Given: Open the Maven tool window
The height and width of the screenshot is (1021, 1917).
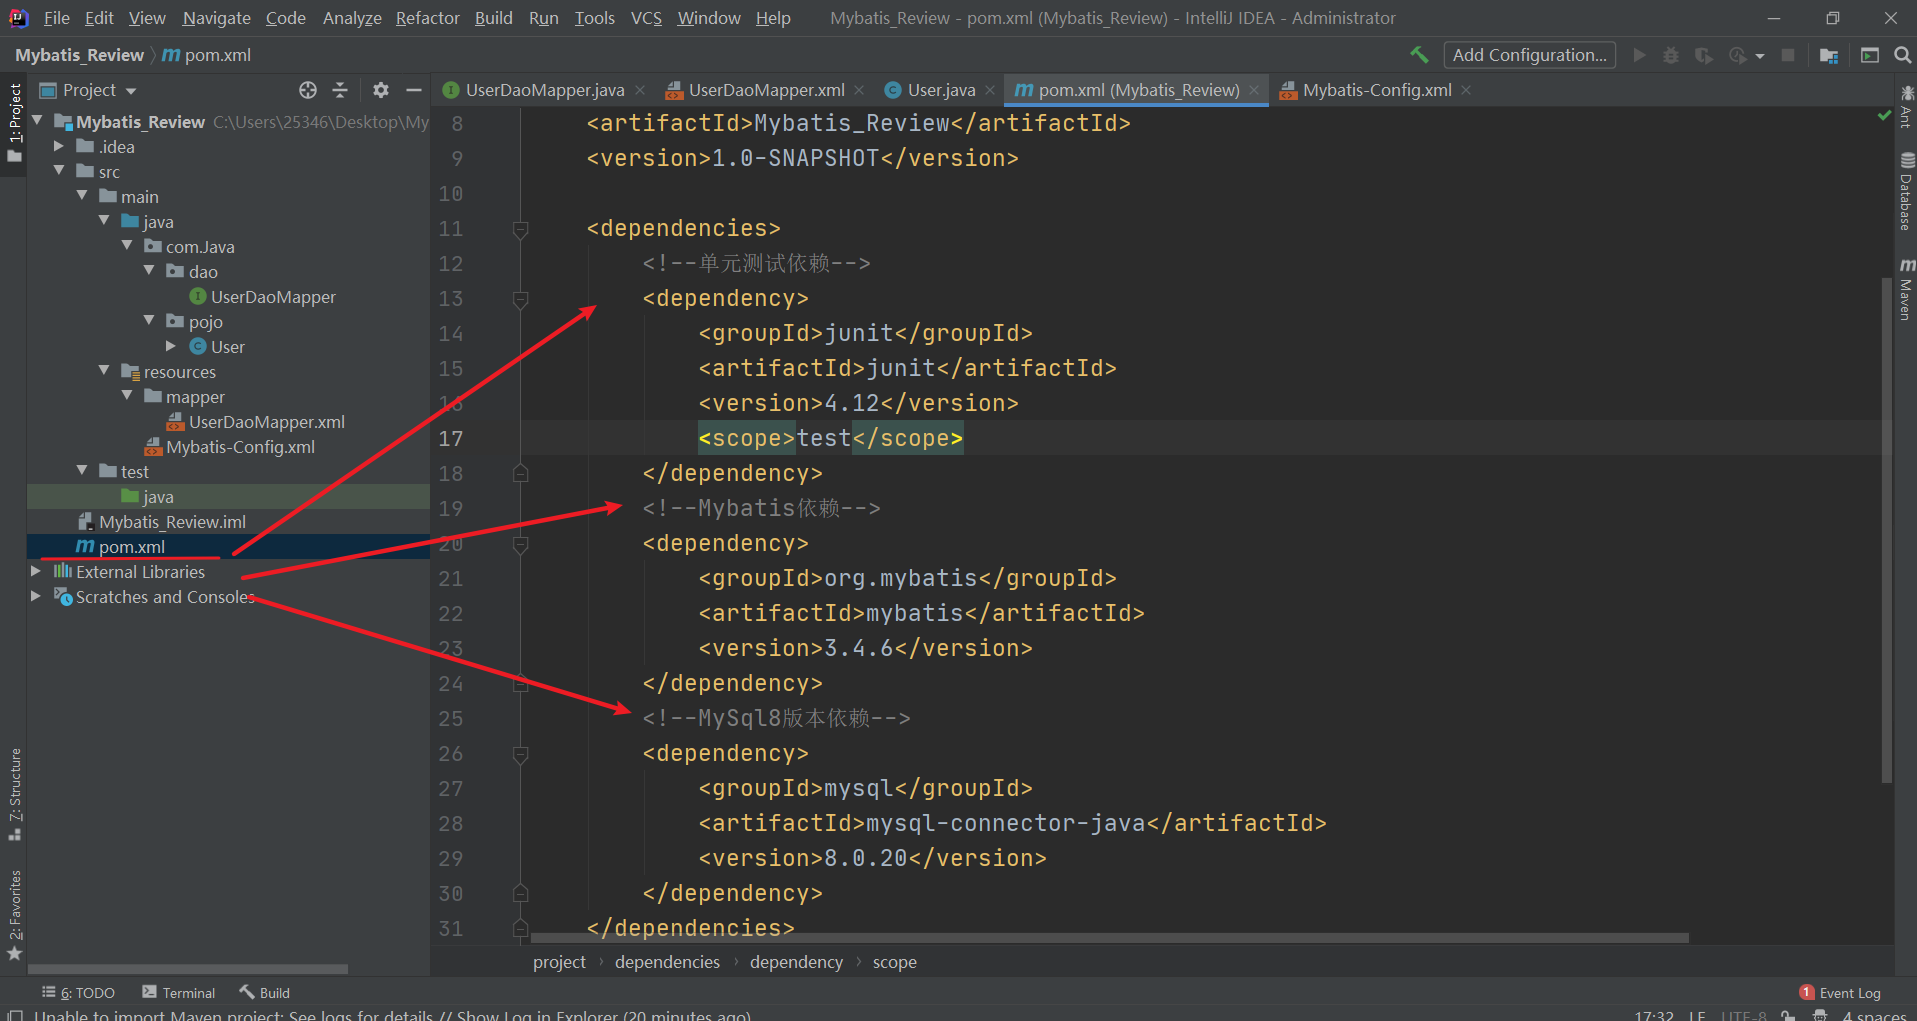Looking at the screenshot, I should (1906, 290).
